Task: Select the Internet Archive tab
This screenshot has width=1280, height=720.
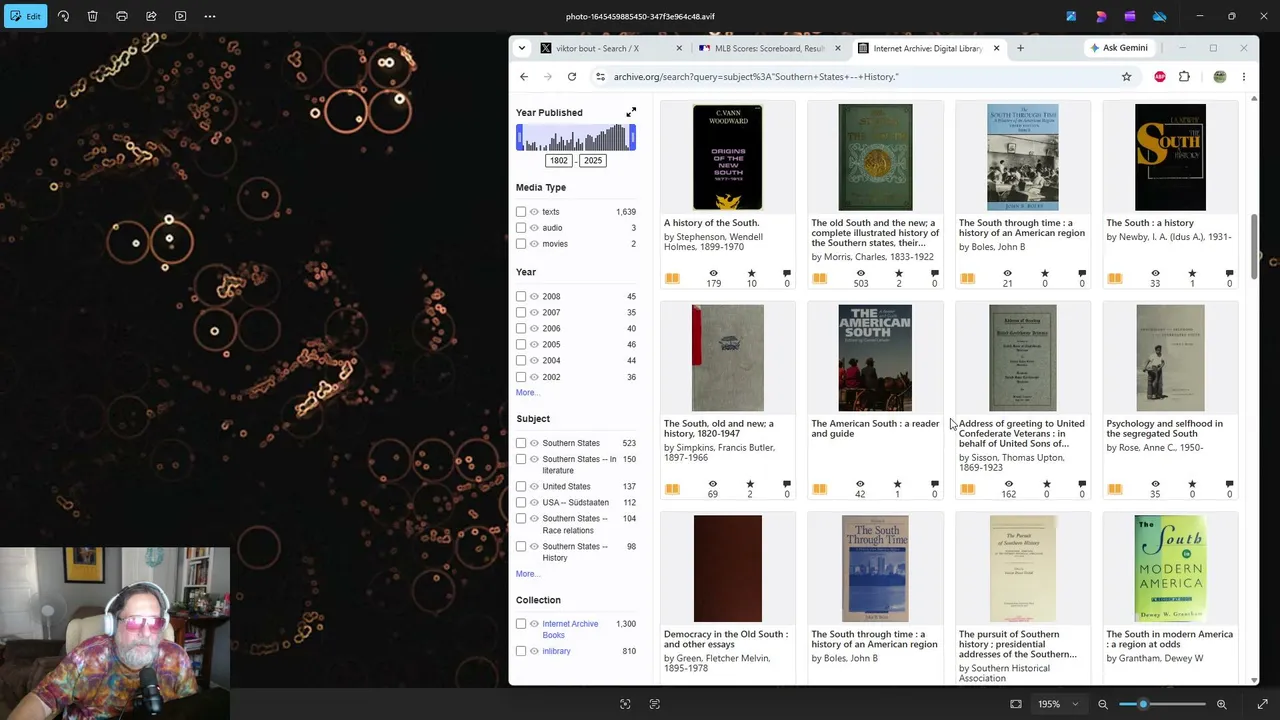Action: click(x=928, y=48)
